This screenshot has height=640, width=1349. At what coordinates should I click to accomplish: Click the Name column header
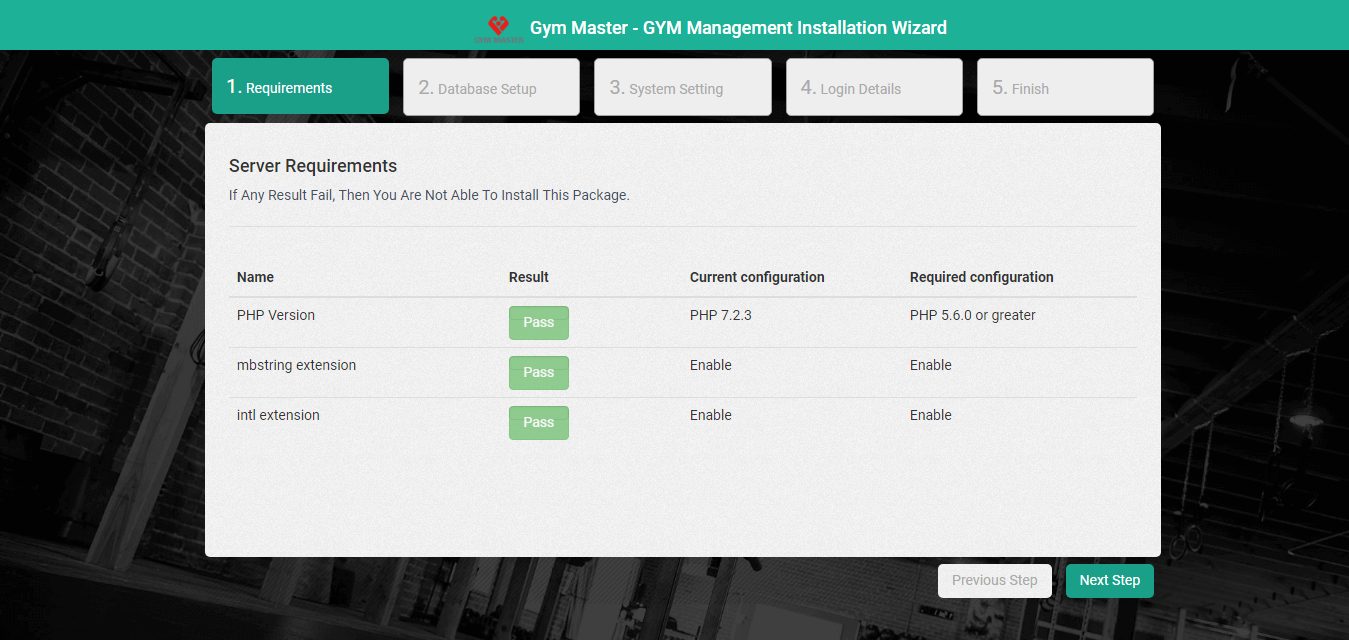click(255, 277)
